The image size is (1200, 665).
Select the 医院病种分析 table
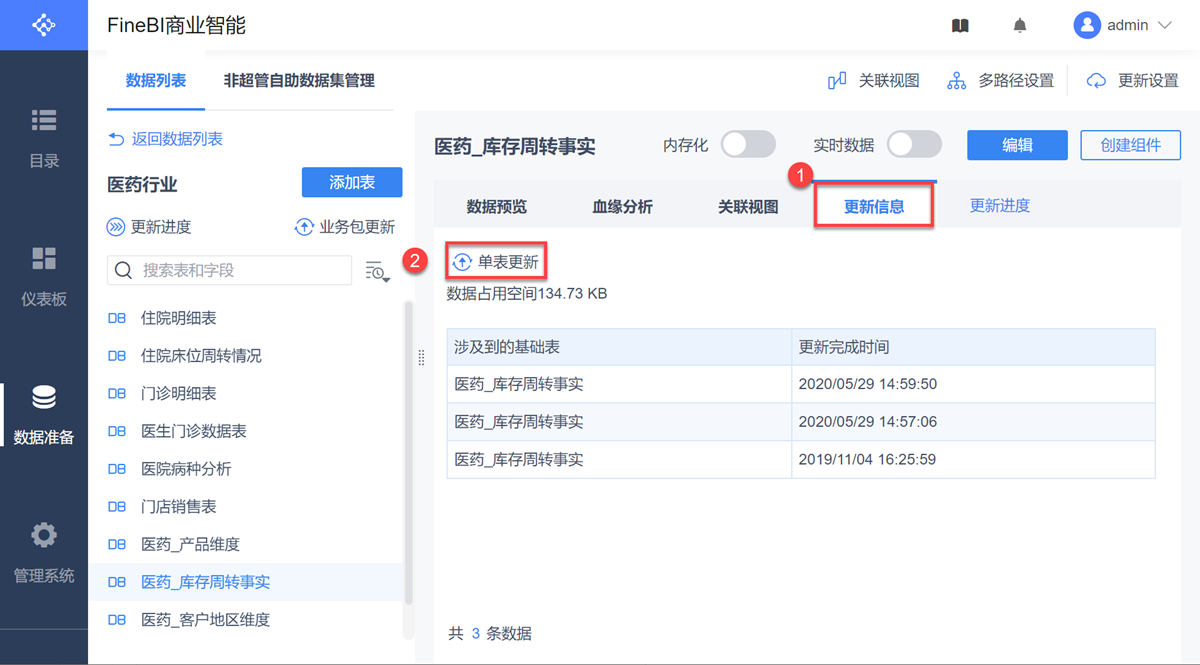186,469
